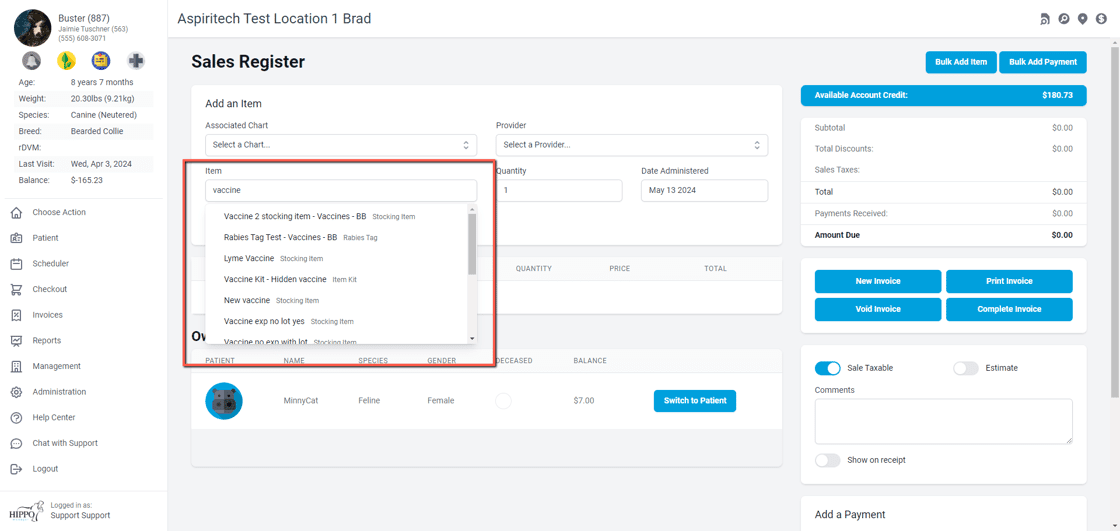Viewport: 1120px width, 531px height.
Task: Click the Bulk Add Item button
Action: pos(961,62)
